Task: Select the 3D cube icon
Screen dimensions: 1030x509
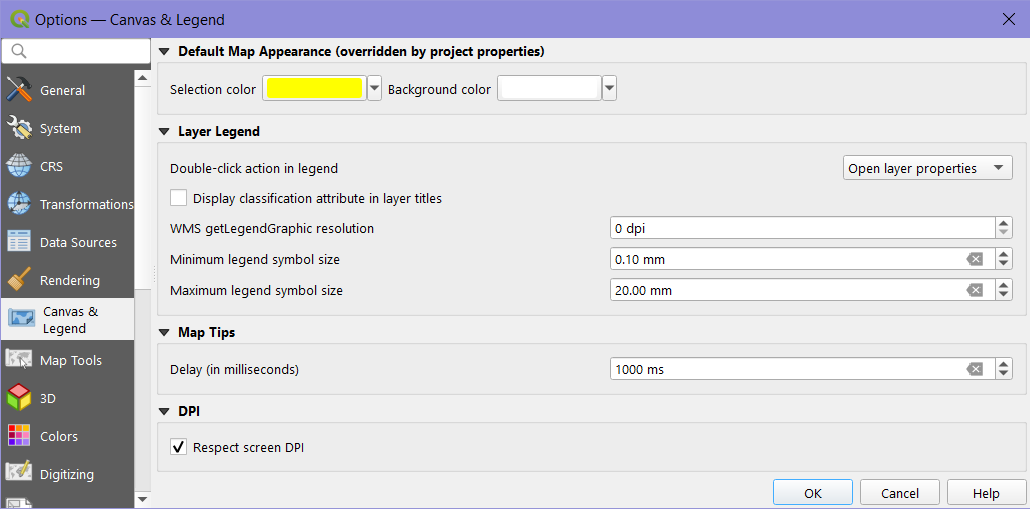Action: pos(19,398)
